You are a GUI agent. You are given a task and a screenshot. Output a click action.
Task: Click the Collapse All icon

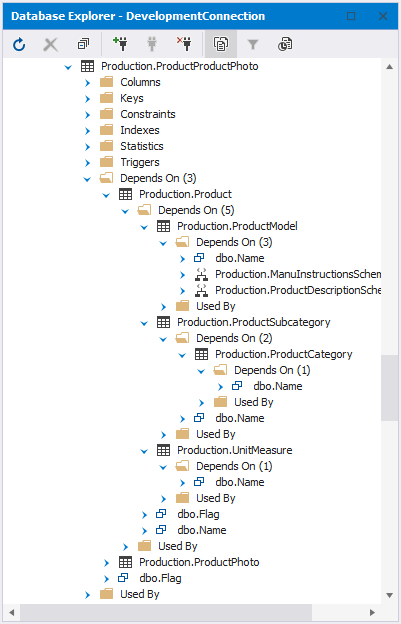pyautogui.click(x=83, y=44)
